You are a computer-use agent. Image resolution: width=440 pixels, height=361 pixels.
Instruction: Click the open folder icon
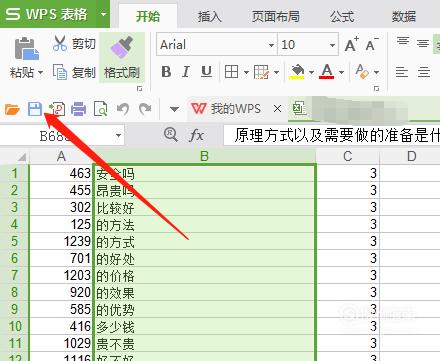12,109
